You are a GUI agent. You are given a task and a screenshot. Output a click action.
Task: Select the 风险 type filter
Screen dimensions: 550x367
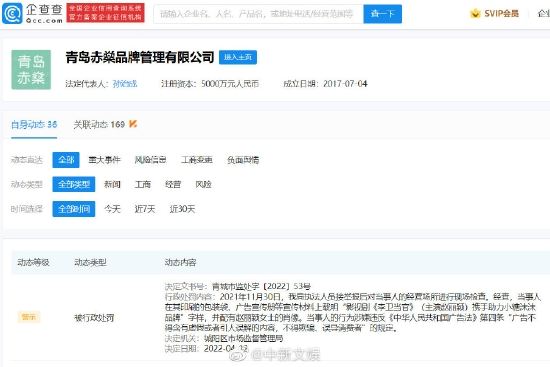[203, 184]
